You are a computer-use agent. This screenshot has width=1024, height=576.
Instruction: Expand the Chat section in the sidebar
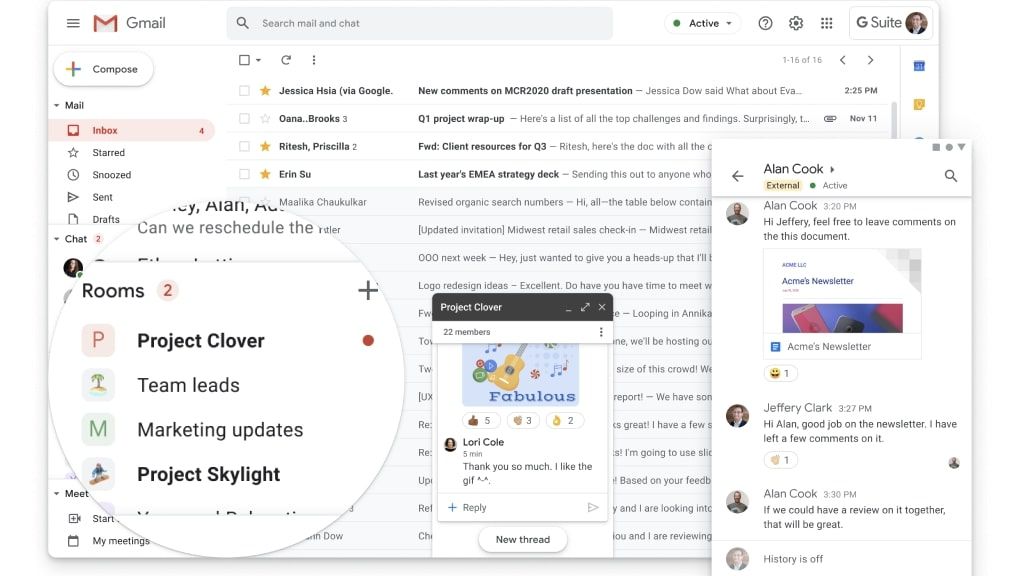pyautogui.click(x=57, y=238)
